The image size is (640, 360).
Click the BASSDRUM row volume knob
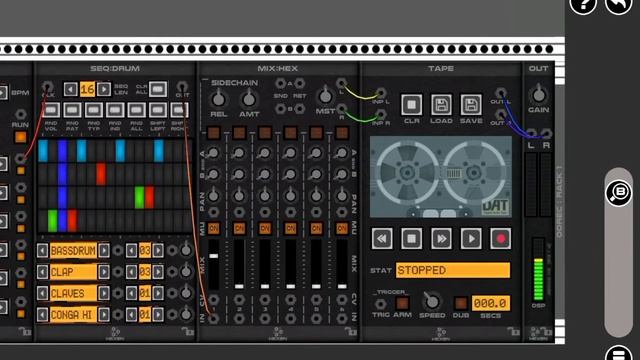[x=186, y=250]
